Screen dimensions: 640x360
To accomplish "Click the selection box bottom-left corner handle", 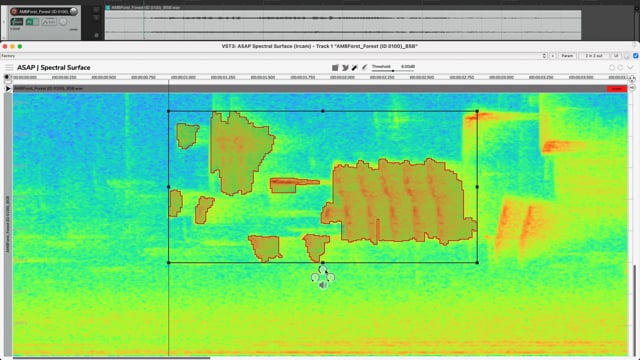I will 169,262.
